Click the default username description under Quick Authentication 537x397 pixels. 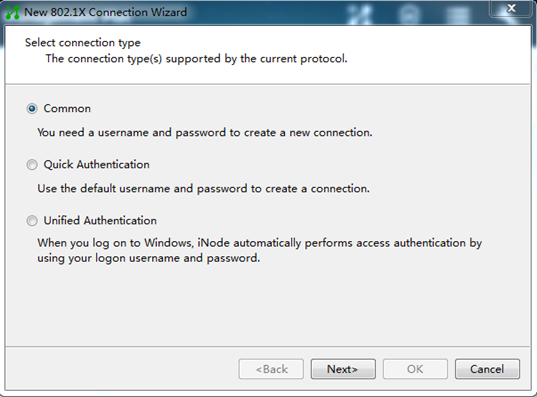pyautogui.click(x=203, y=189)
